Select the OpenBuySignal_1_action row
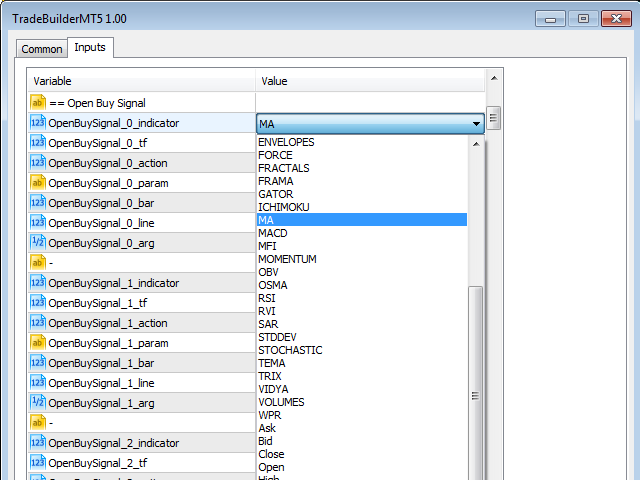Viewport: 640px width, 480px height. click(140, 323)
